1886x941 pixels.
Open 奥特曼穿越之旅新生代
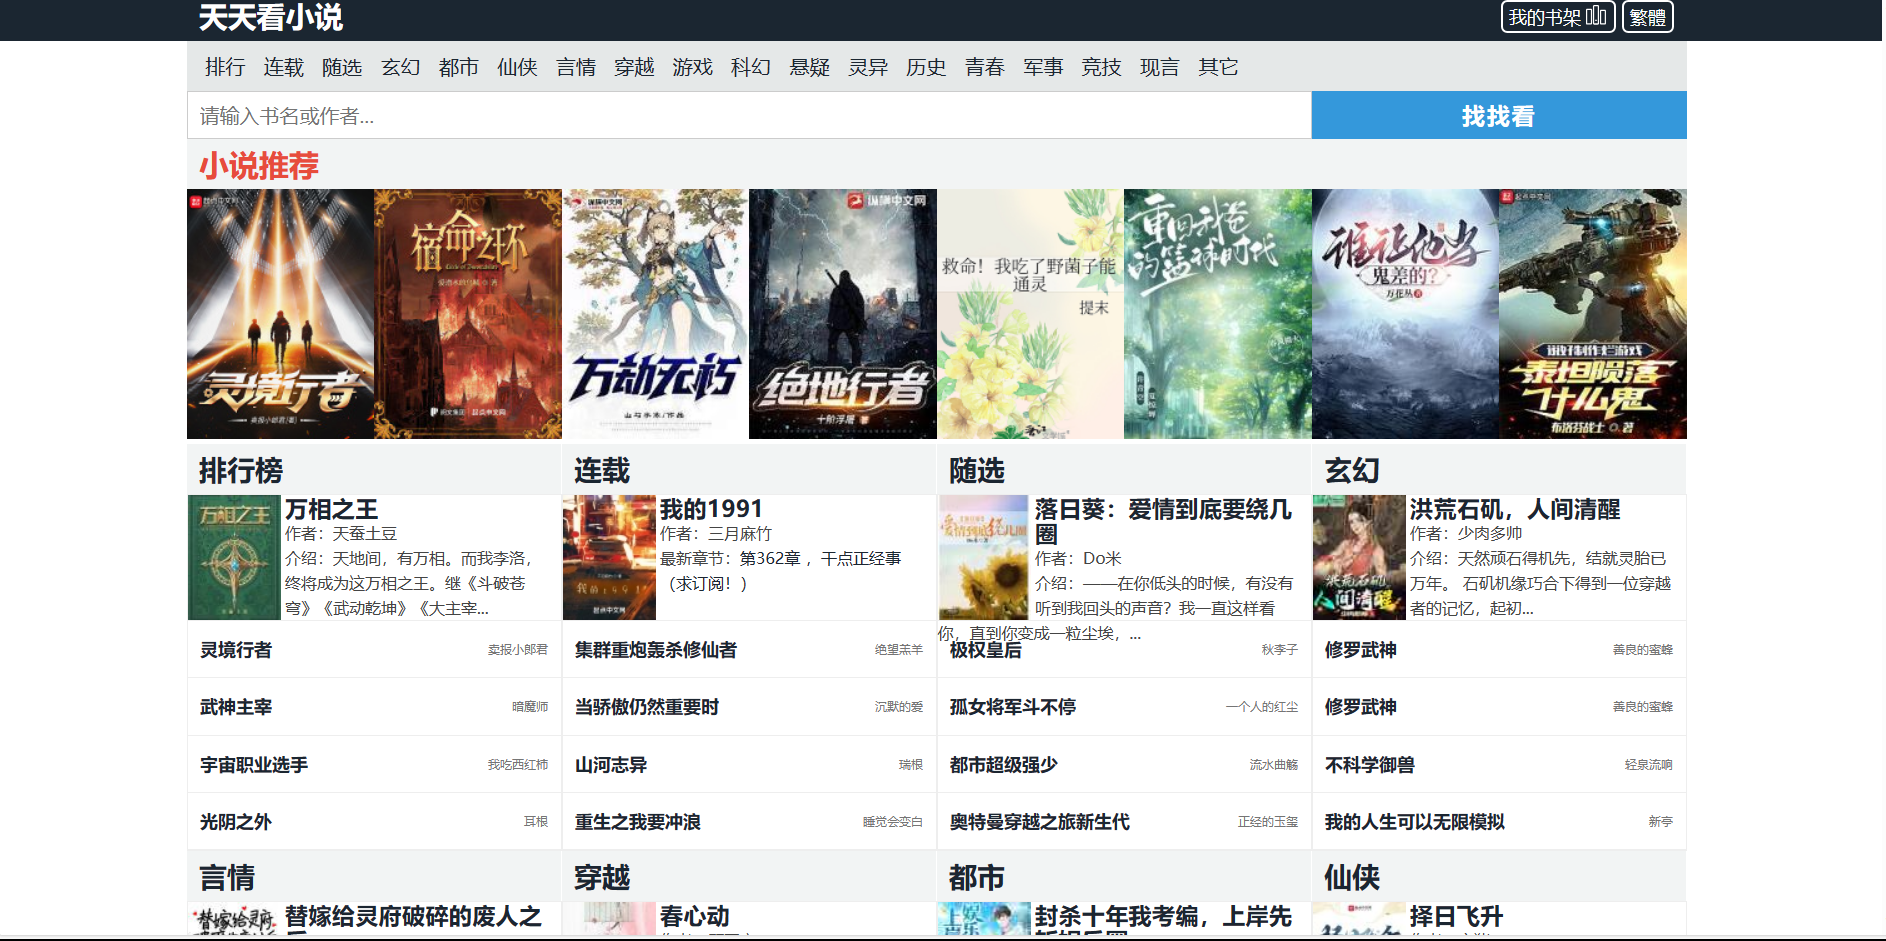[1040, 822]
